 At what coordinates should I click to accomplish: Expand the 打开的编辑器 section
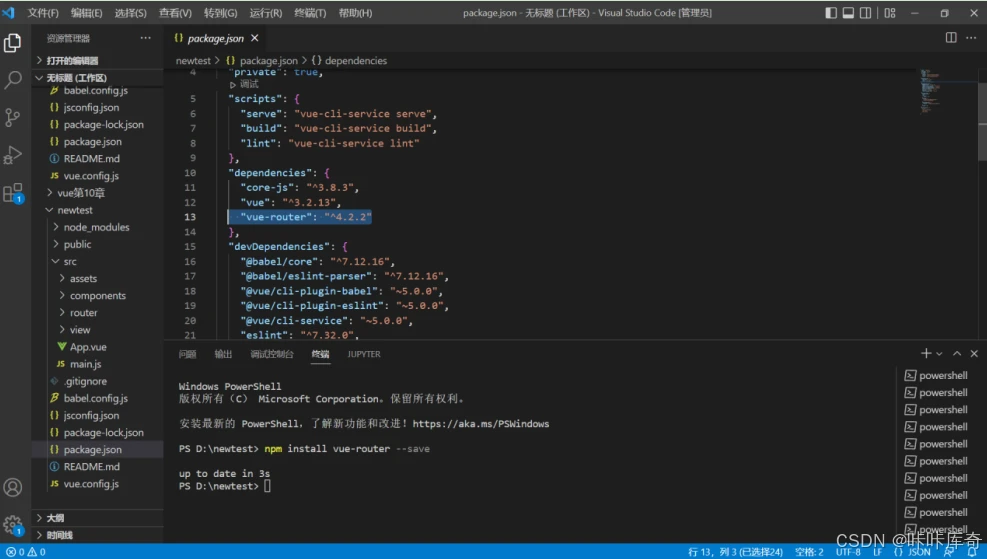(98, 60)
